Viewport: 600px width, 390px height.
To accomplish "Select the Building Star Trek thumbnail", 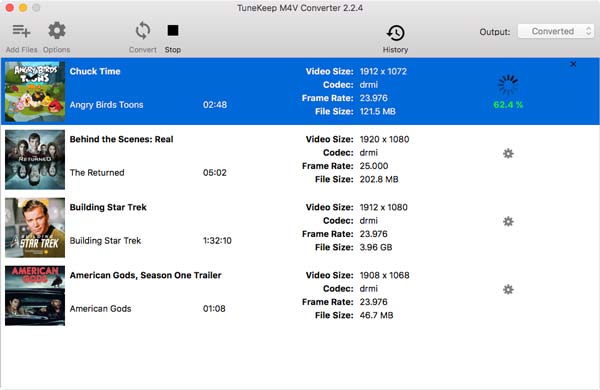I will (x=35, y=227).
